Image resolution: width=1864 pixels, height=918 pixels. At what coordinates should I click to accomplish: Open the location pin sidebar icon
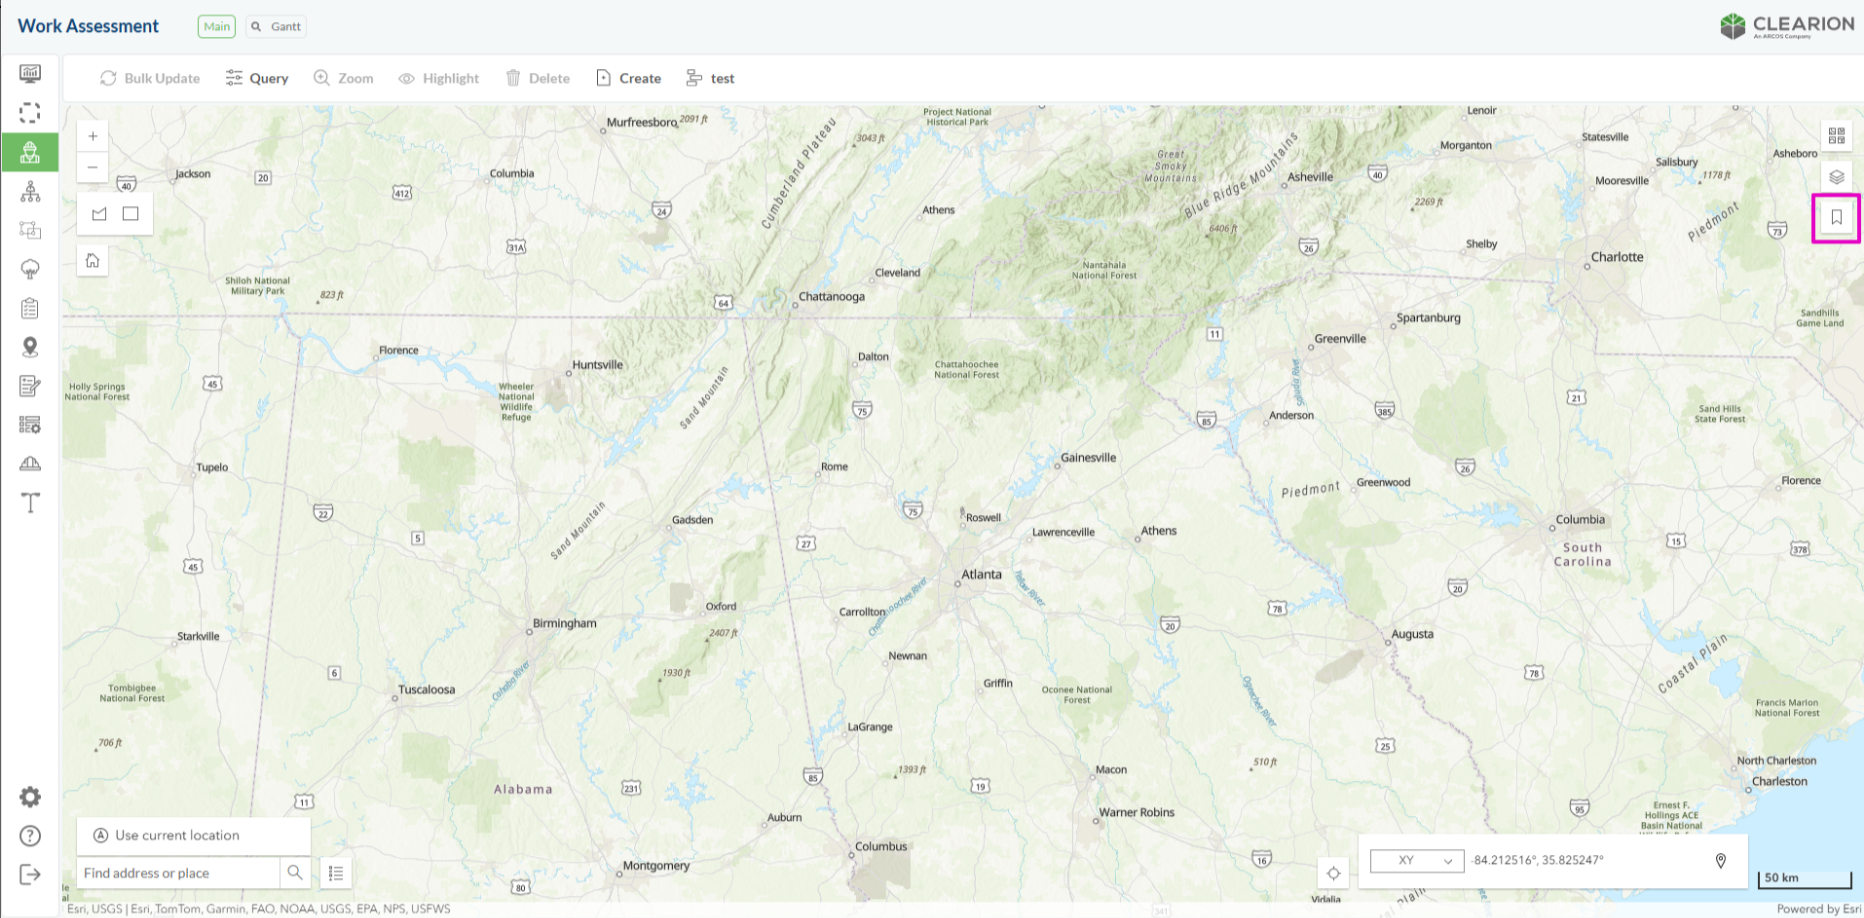click(30, 347)
